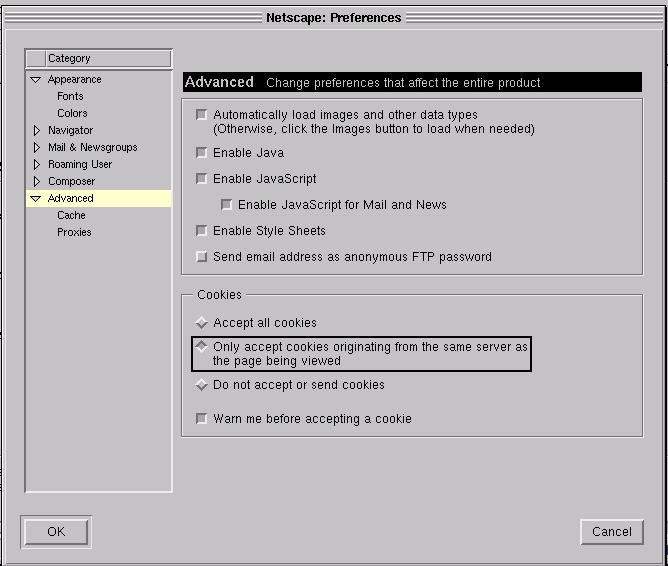Collapse the Appearance category arrow
Screen dimensions: 668x566
coord(37,80)
